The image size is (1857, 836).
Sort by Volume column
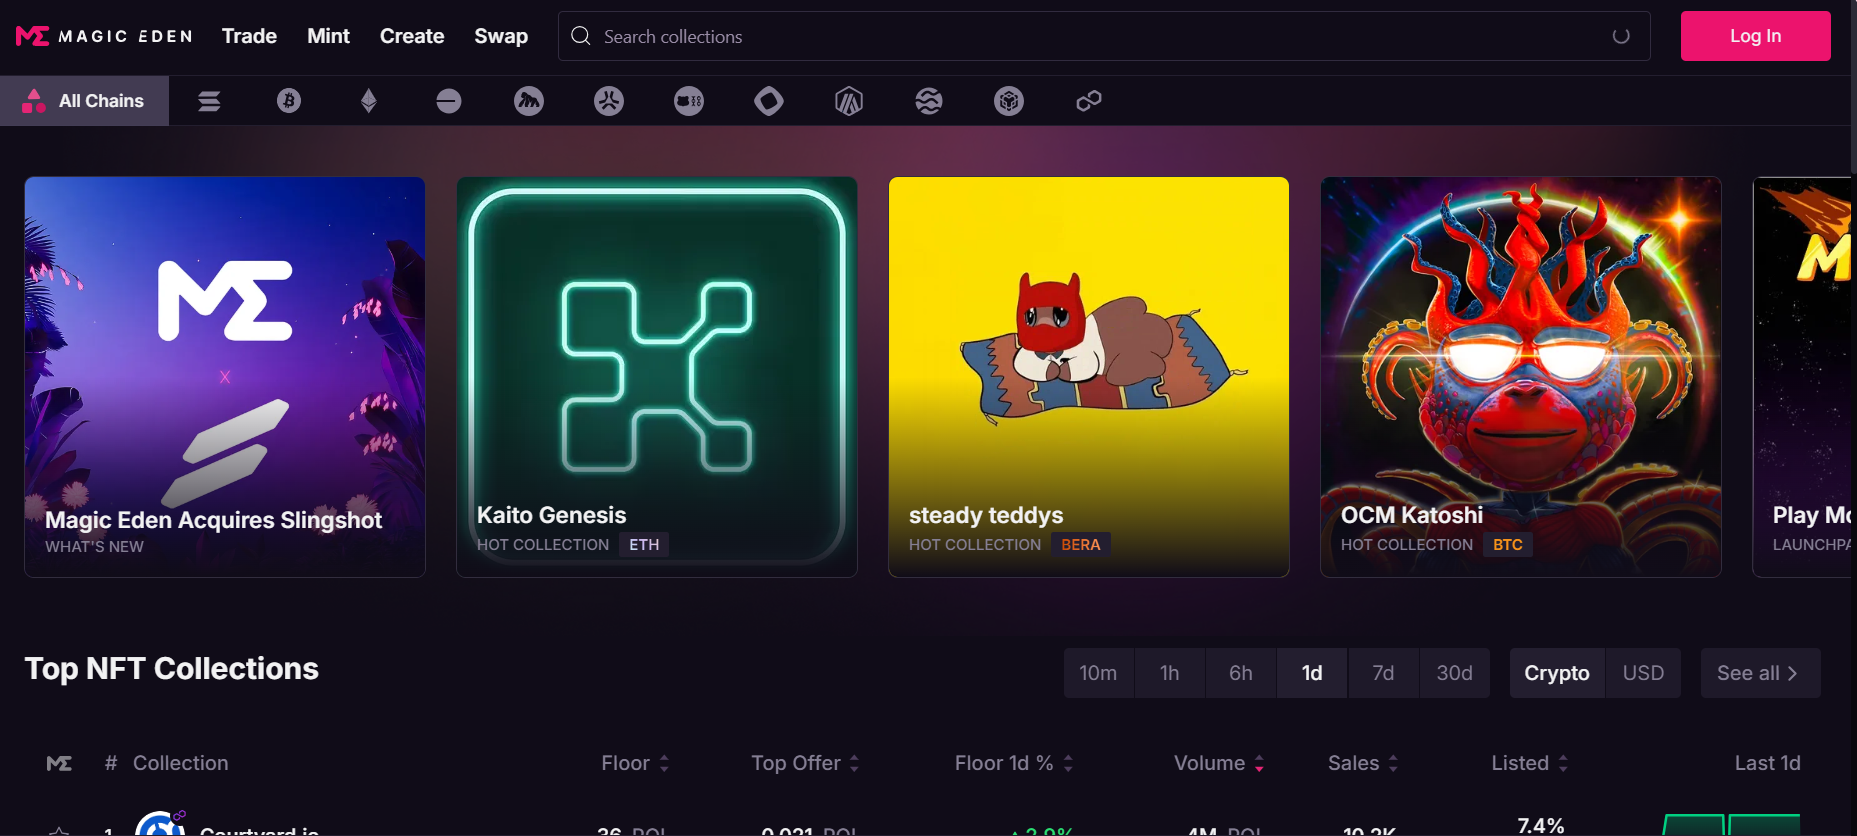1219,763
